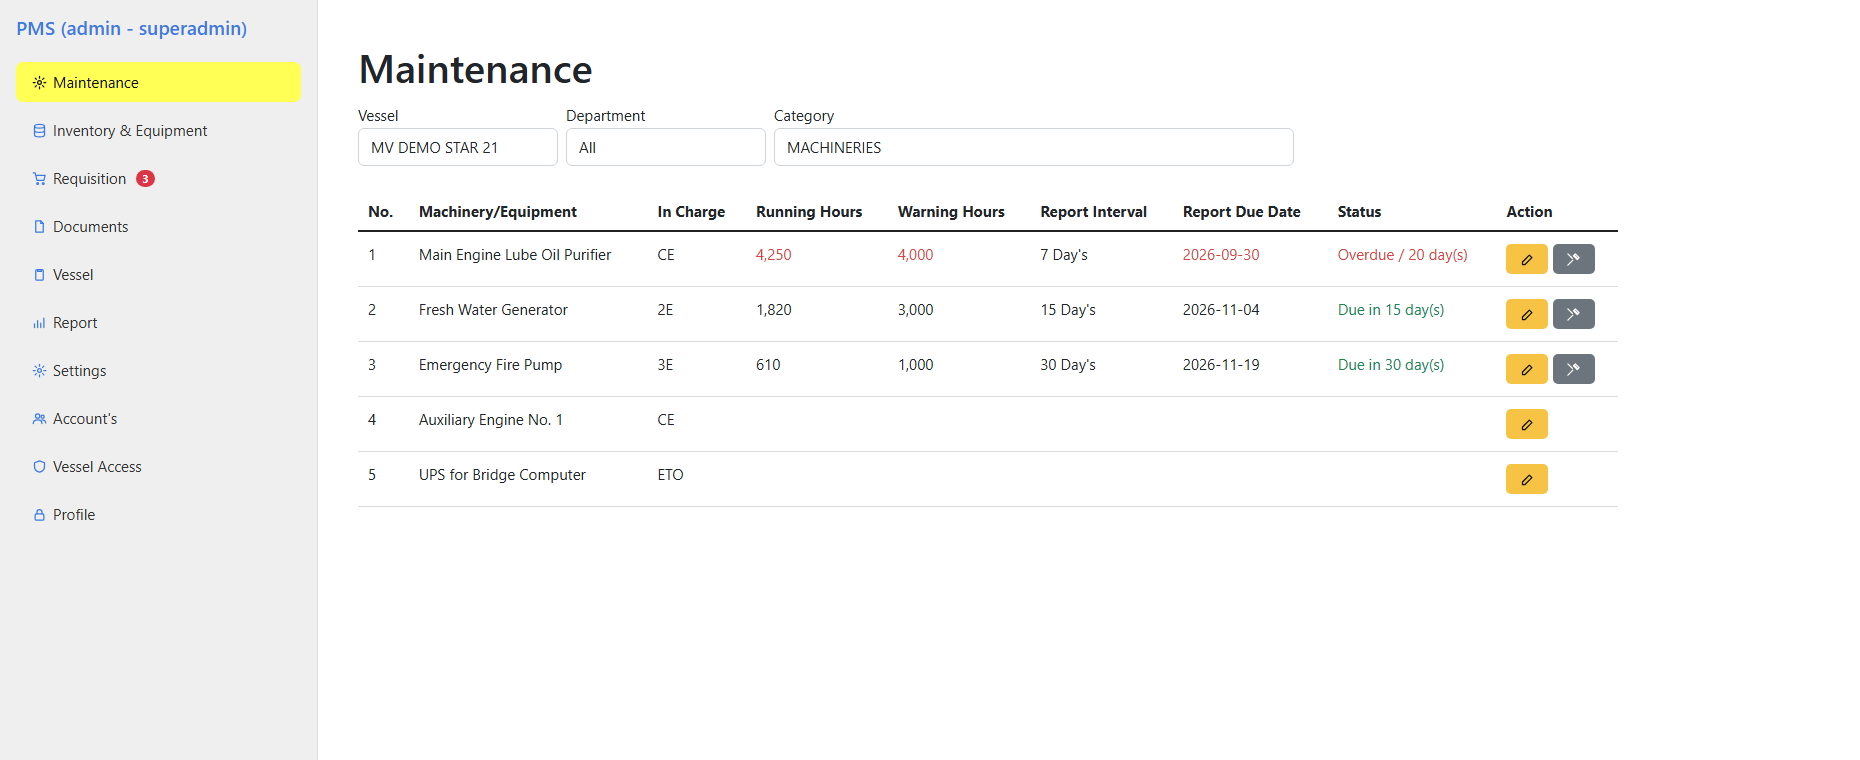
Task: Click the Vessel Access shield icon
Action: click(x=39, y=466)
